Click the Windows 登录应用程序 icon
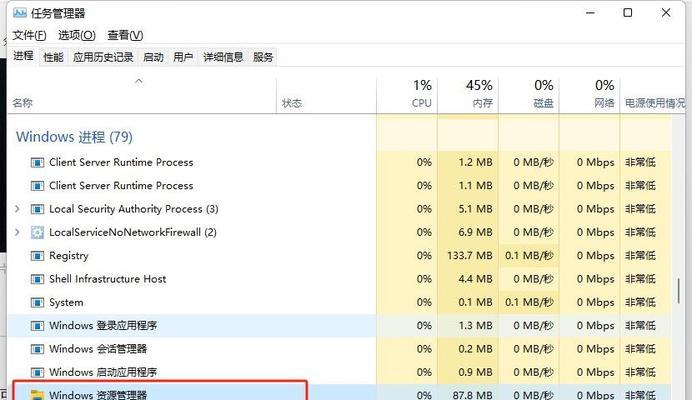Viewport: 692px width, 400px height. (x=37, y=326)
